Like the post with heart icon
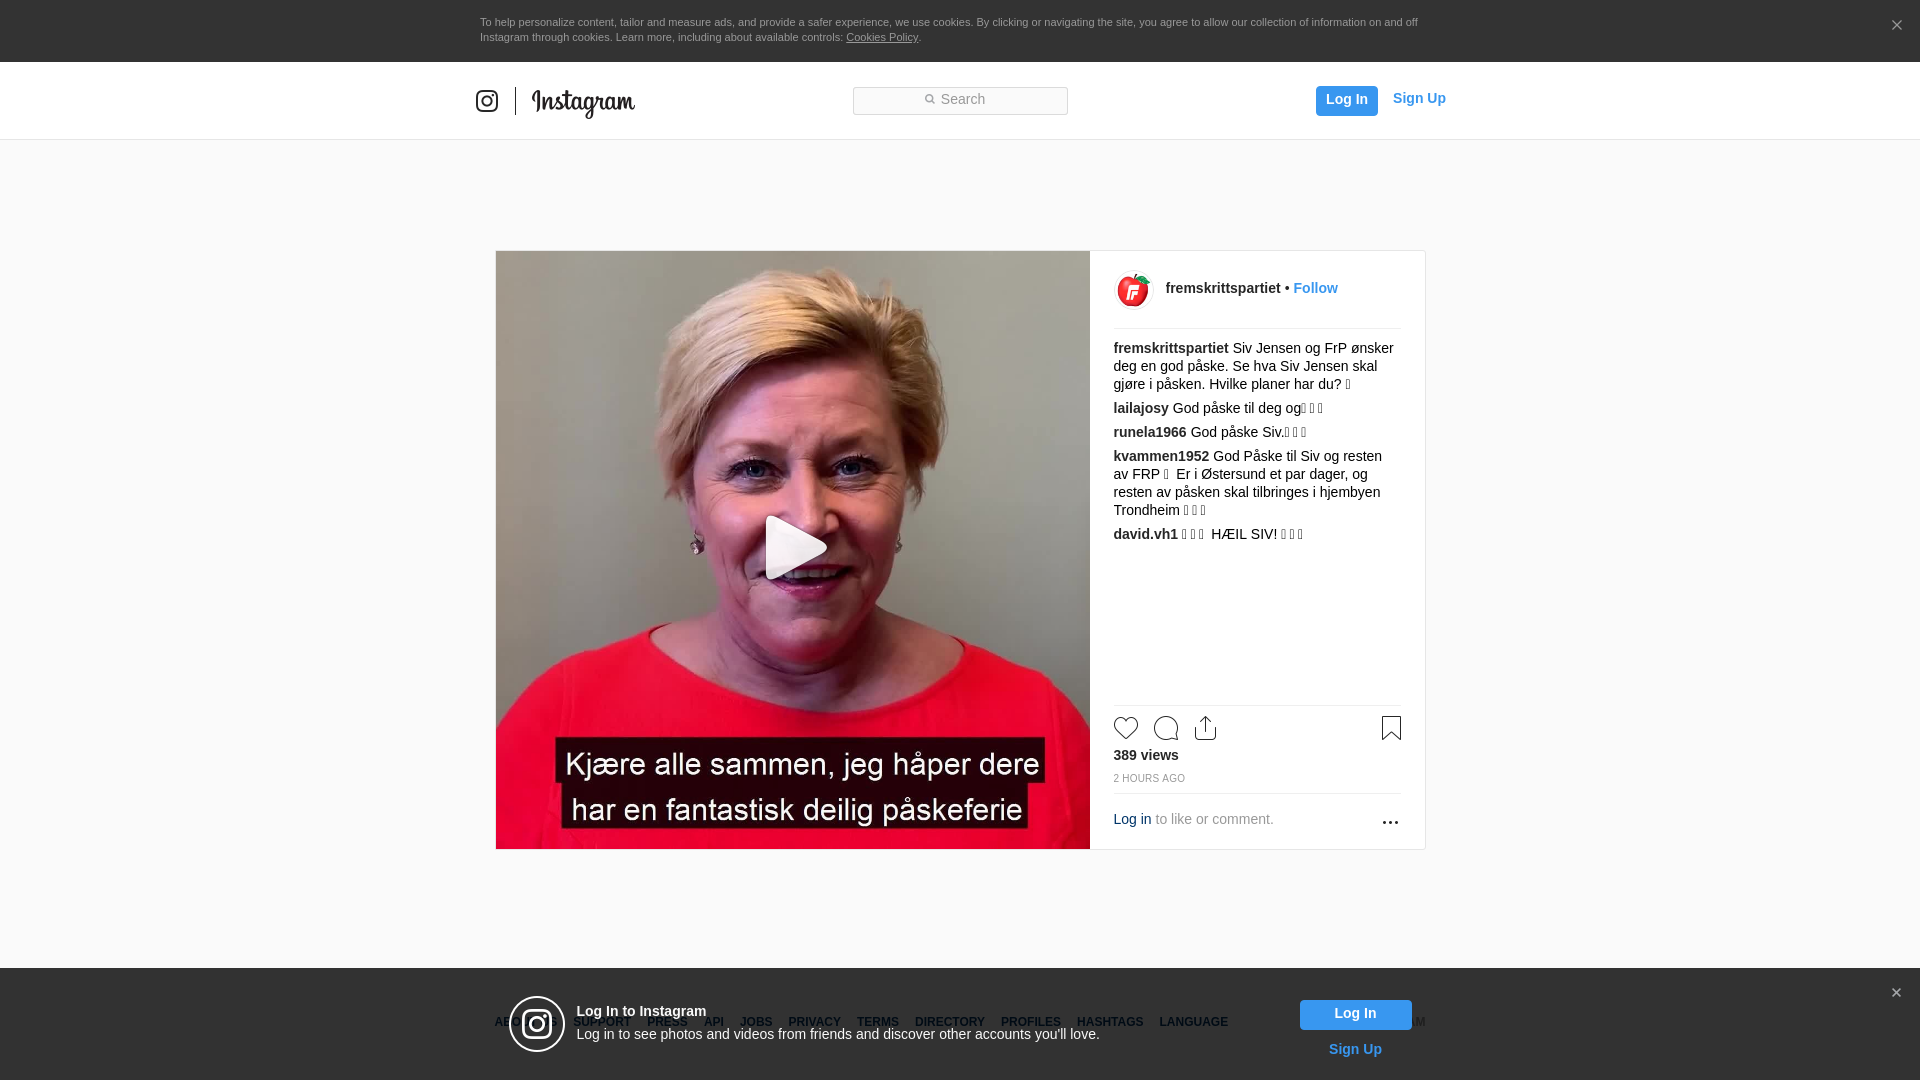 tap(1126, 728)
